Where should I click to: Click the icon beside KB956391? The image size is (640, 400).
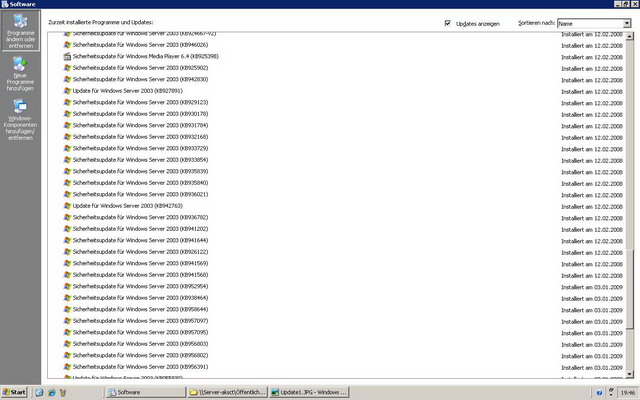(x=67, y=367)
